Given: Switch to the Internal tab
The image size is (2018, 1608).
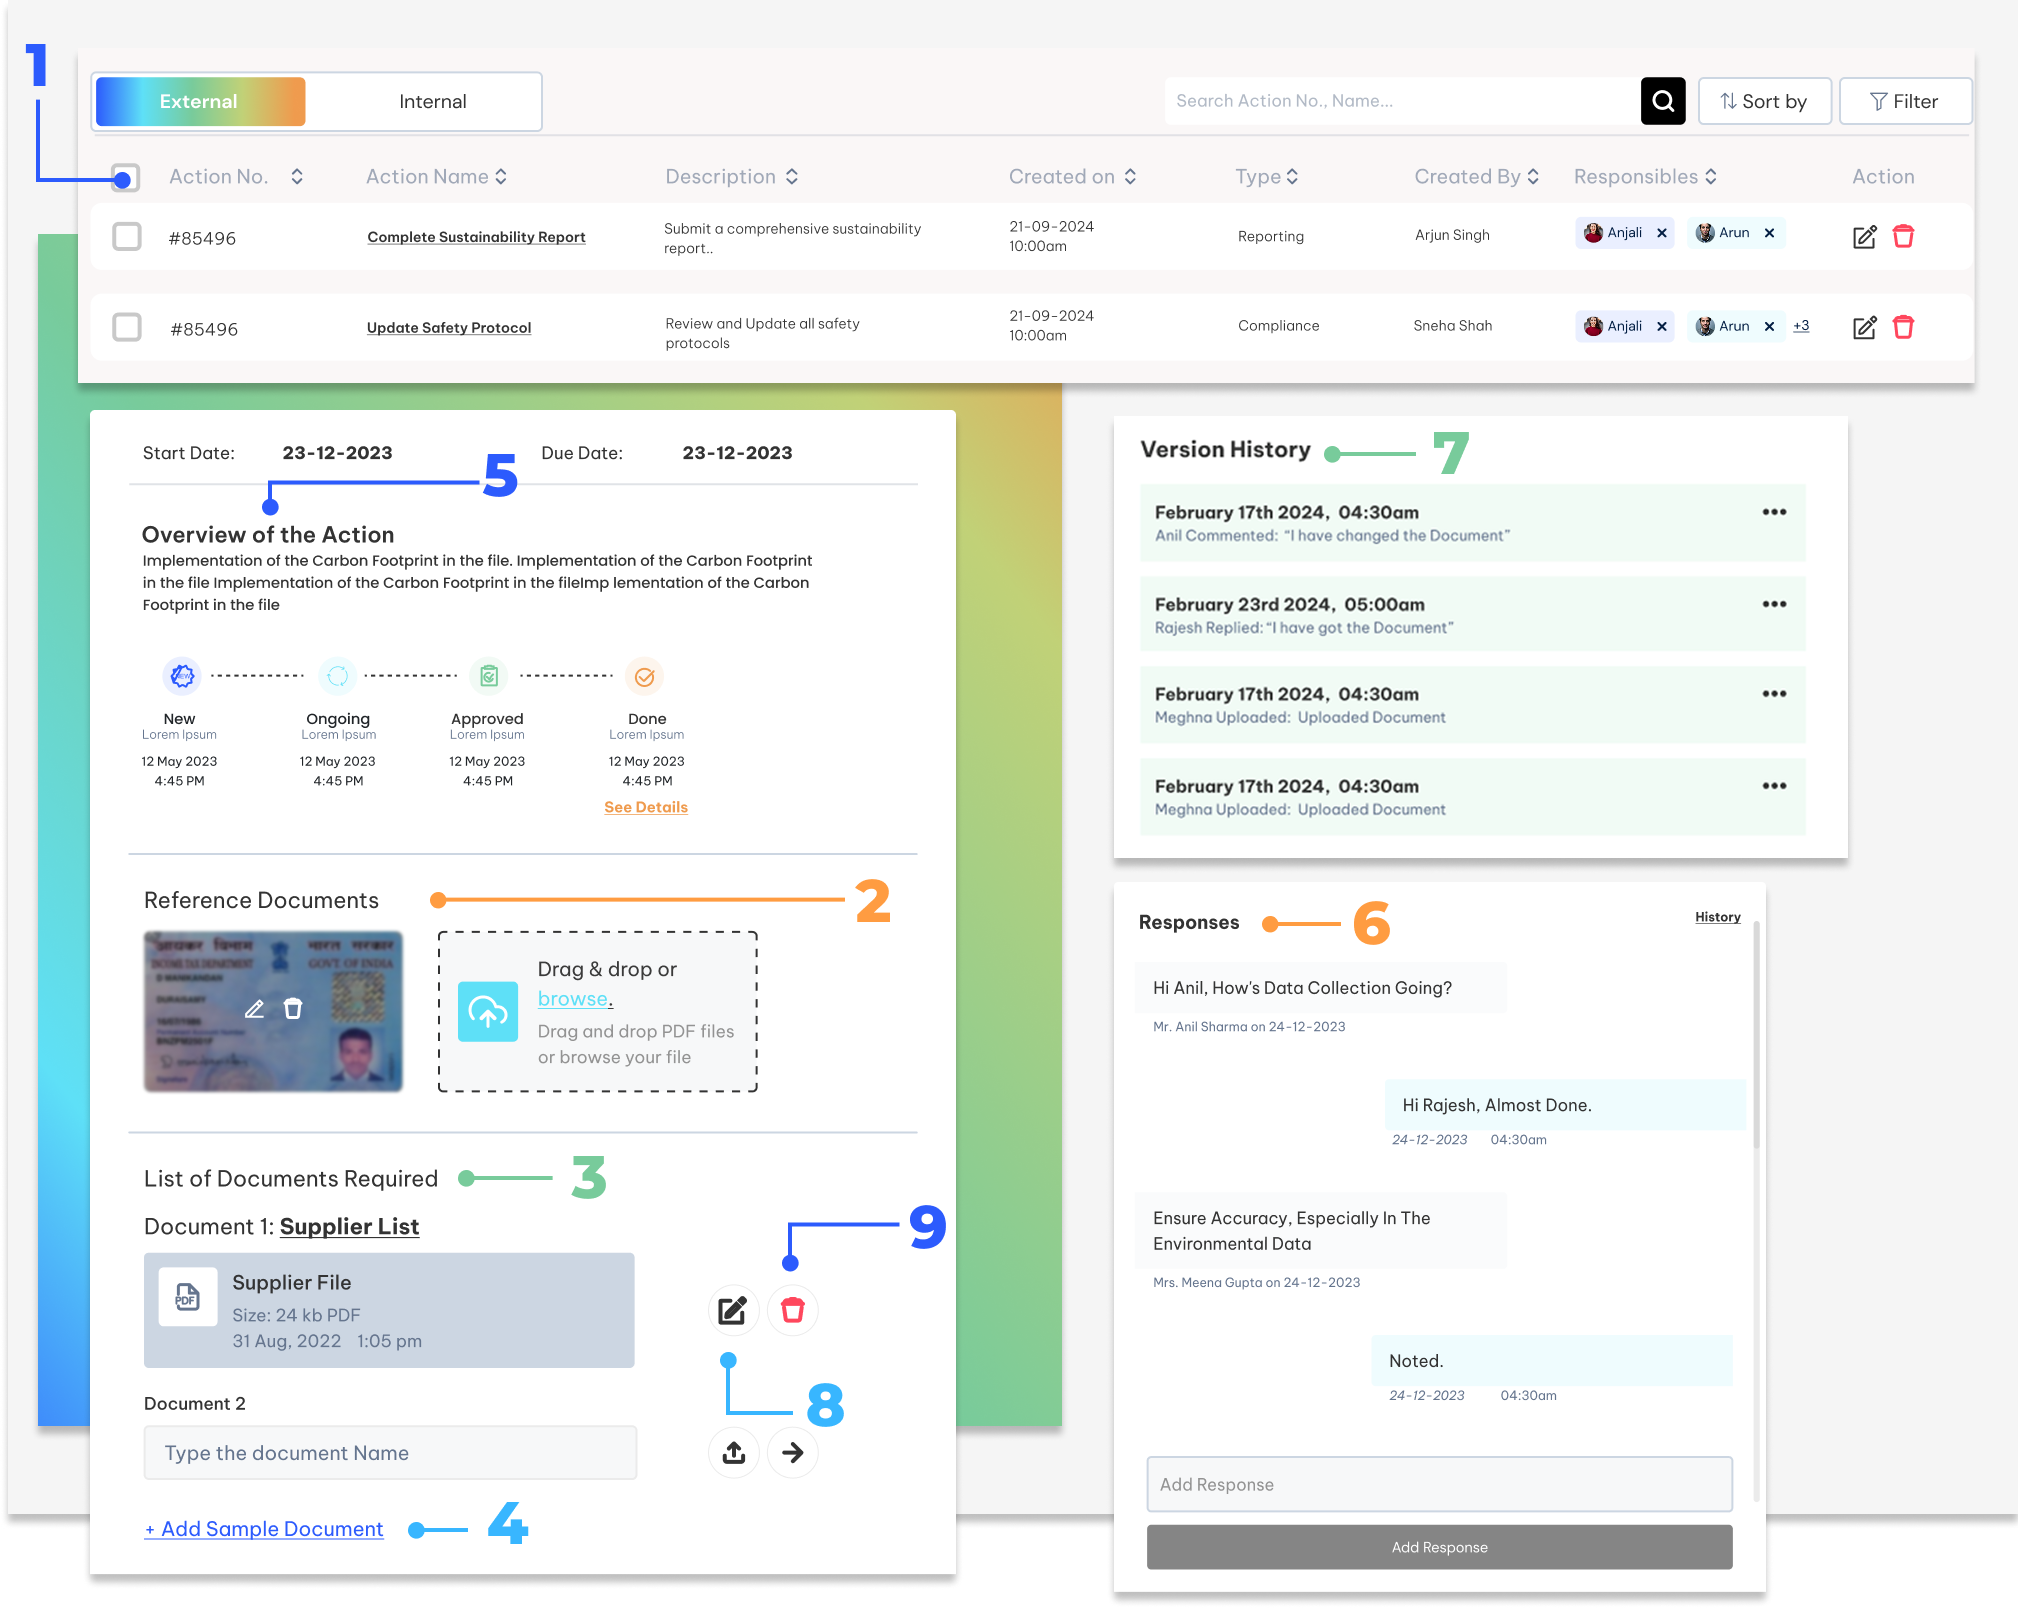Looking at the screenshot, I should point(432,101).
